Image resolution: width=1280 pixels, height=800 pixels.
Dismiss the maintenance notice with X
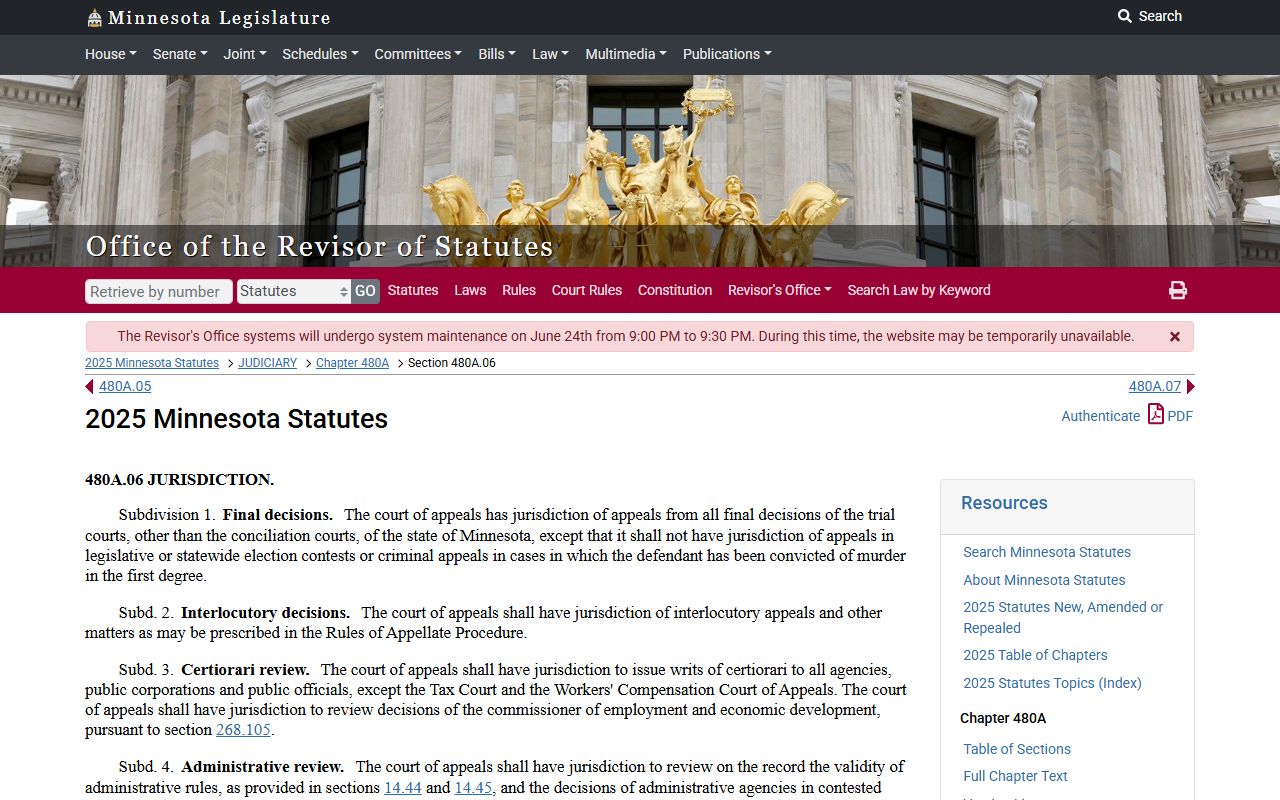[x=1175, y=337]
